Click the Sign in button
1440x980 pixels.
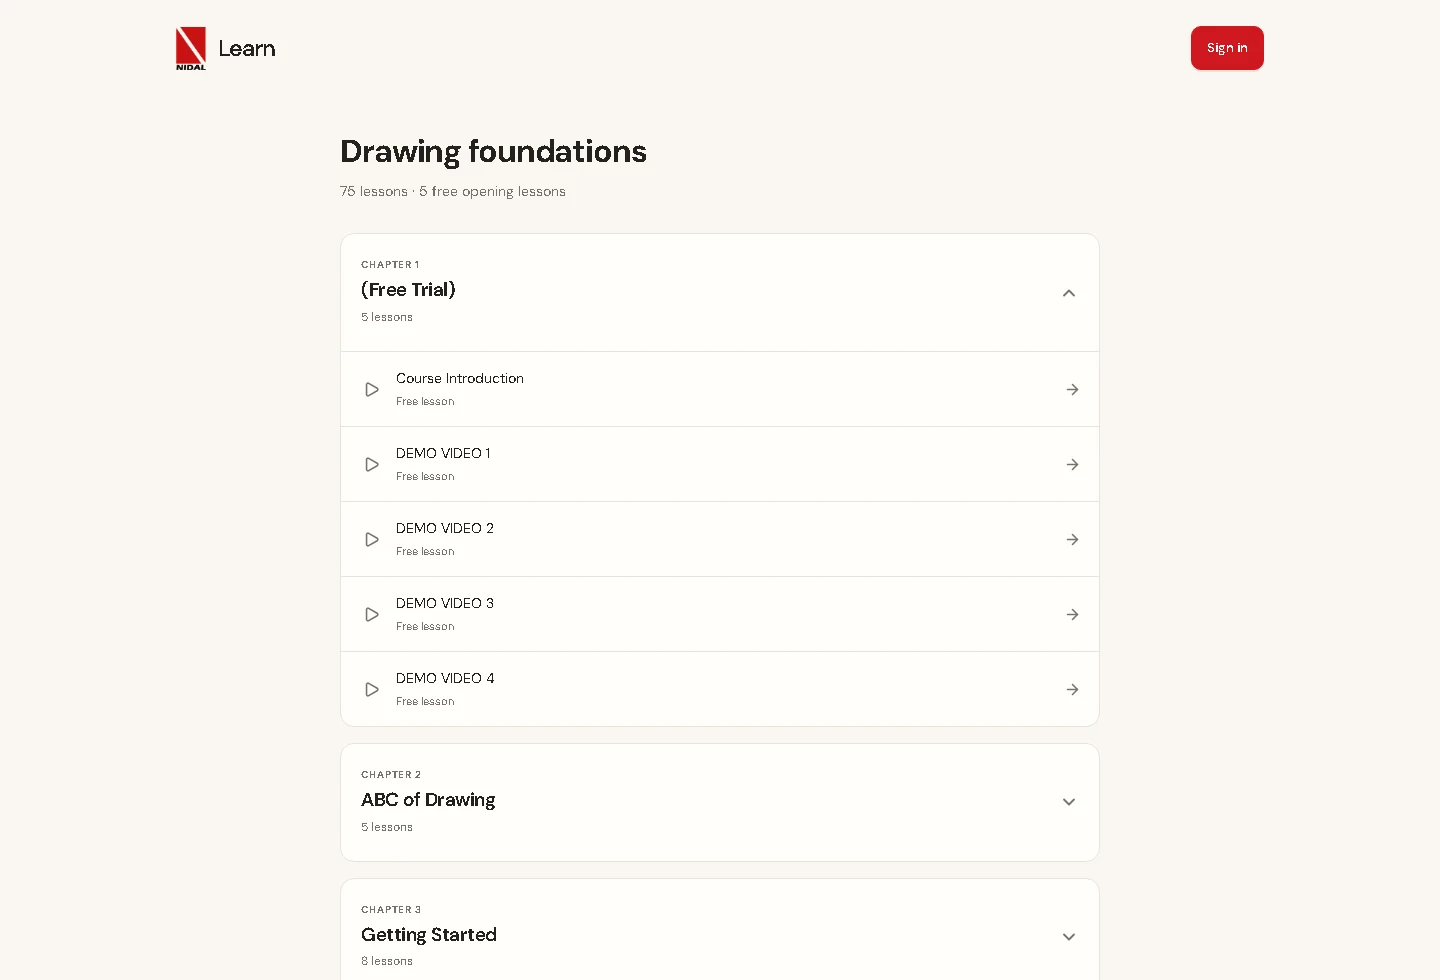coord(1227,48)
